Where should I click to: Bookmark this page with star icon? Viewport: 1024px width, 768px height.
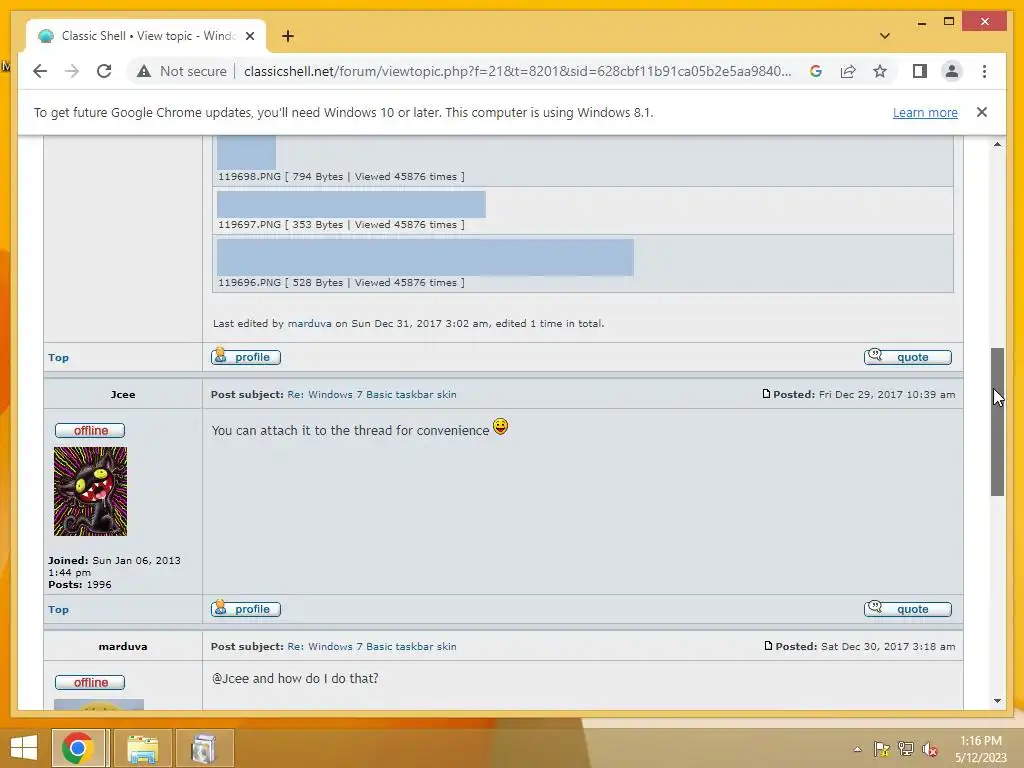click(880, 71)
